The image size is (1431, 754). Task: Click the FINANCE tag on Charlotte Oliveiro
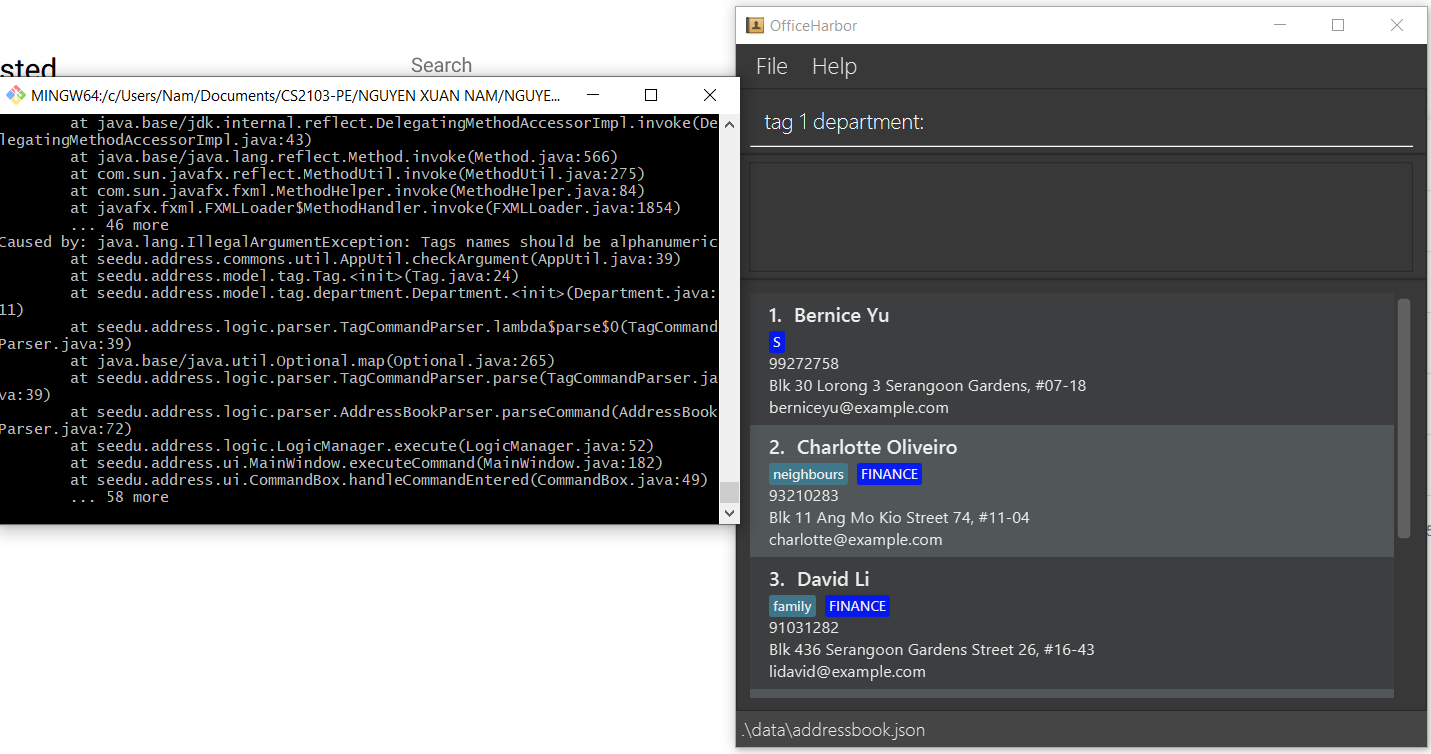(889, 474)
